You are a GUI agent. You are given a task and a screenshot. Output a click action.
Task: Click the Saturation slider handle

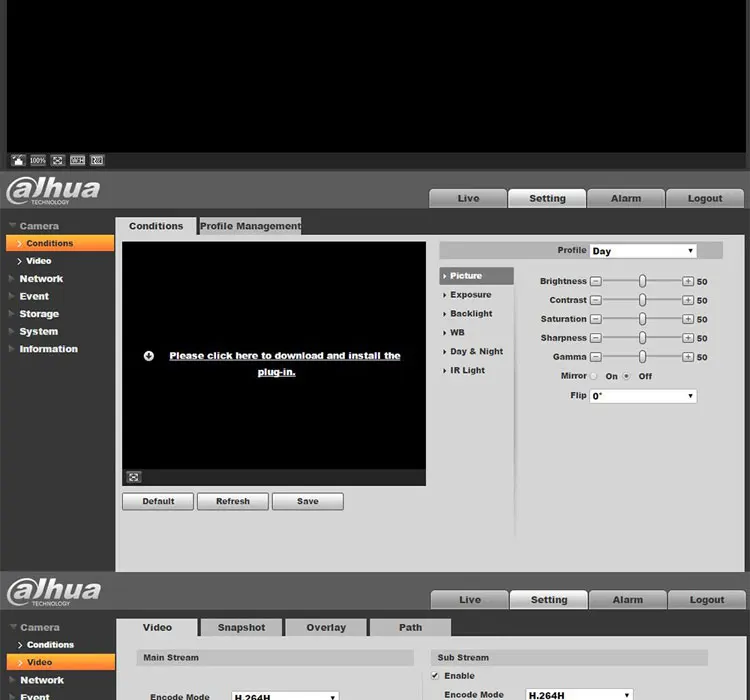642,319
